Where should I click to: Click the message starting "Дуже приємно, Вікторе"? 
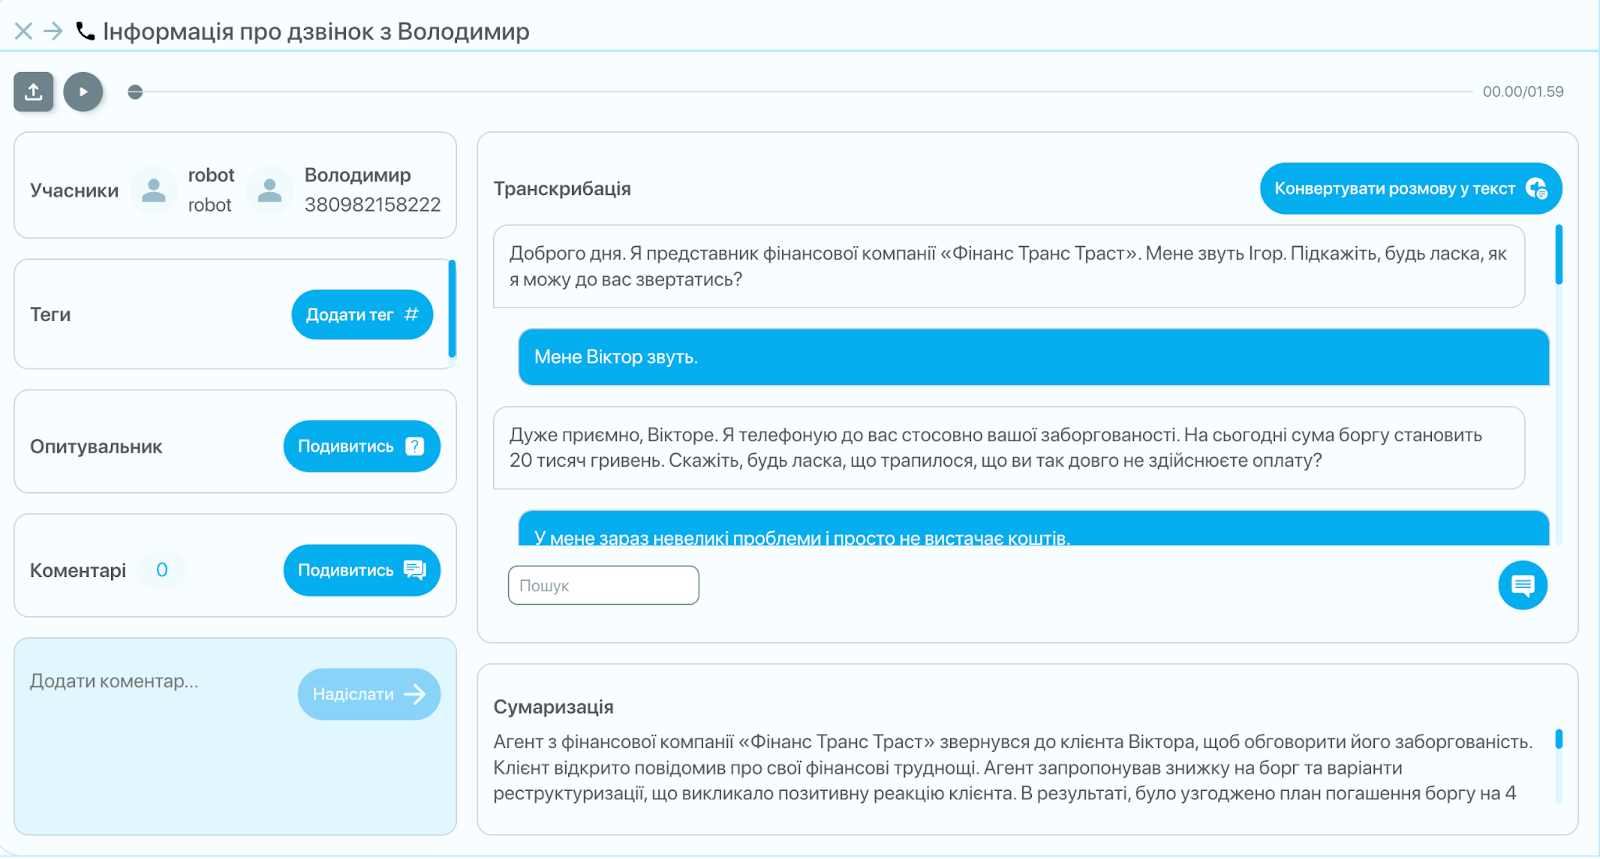coord(1008,448)
